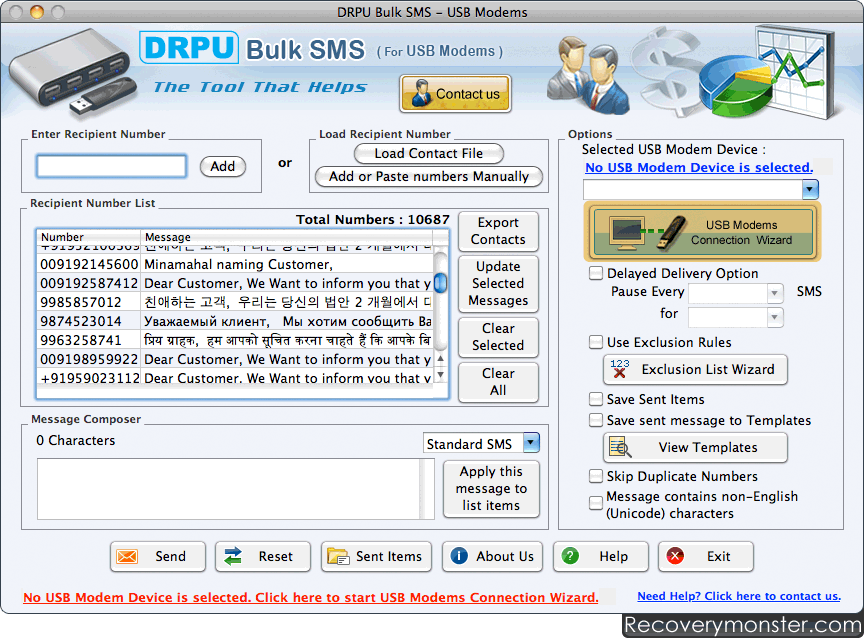Click the Sent Items button label
Viewport: 864px width, 638px height.
(388, 556)
